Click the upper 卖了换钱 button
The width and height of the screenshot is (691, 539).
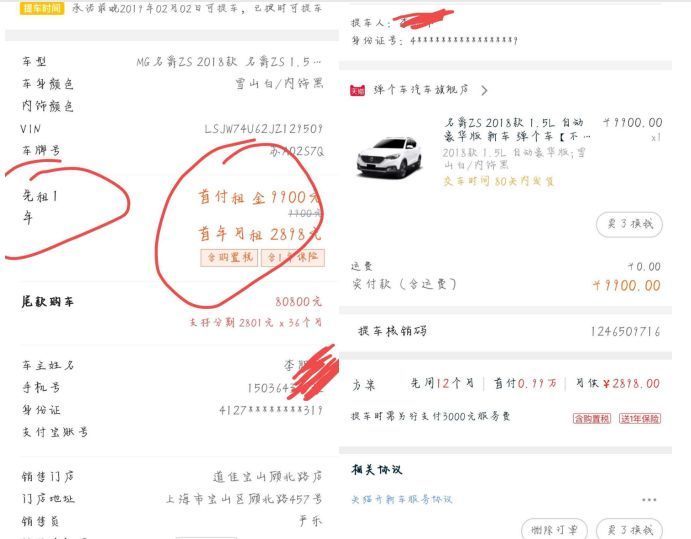(x=629, y=224)
